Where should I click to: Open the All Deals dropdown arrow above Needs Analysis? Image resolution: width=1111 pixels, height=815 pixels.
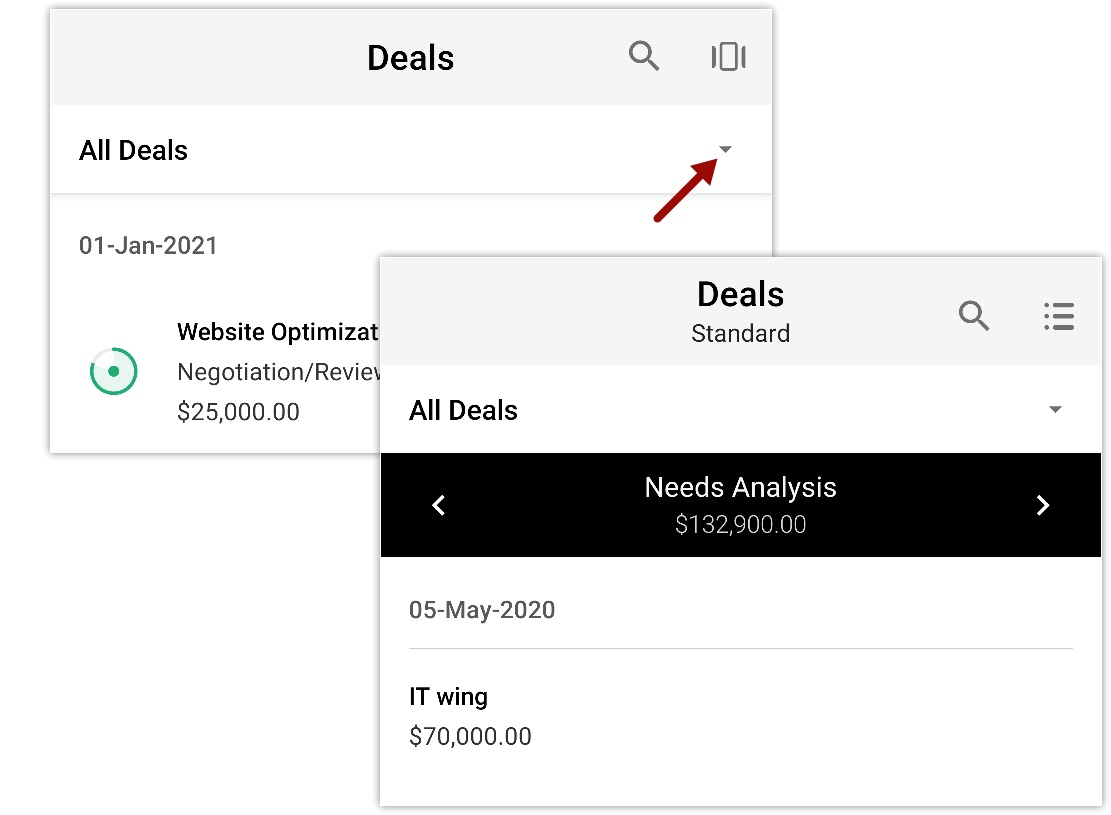1055,410
